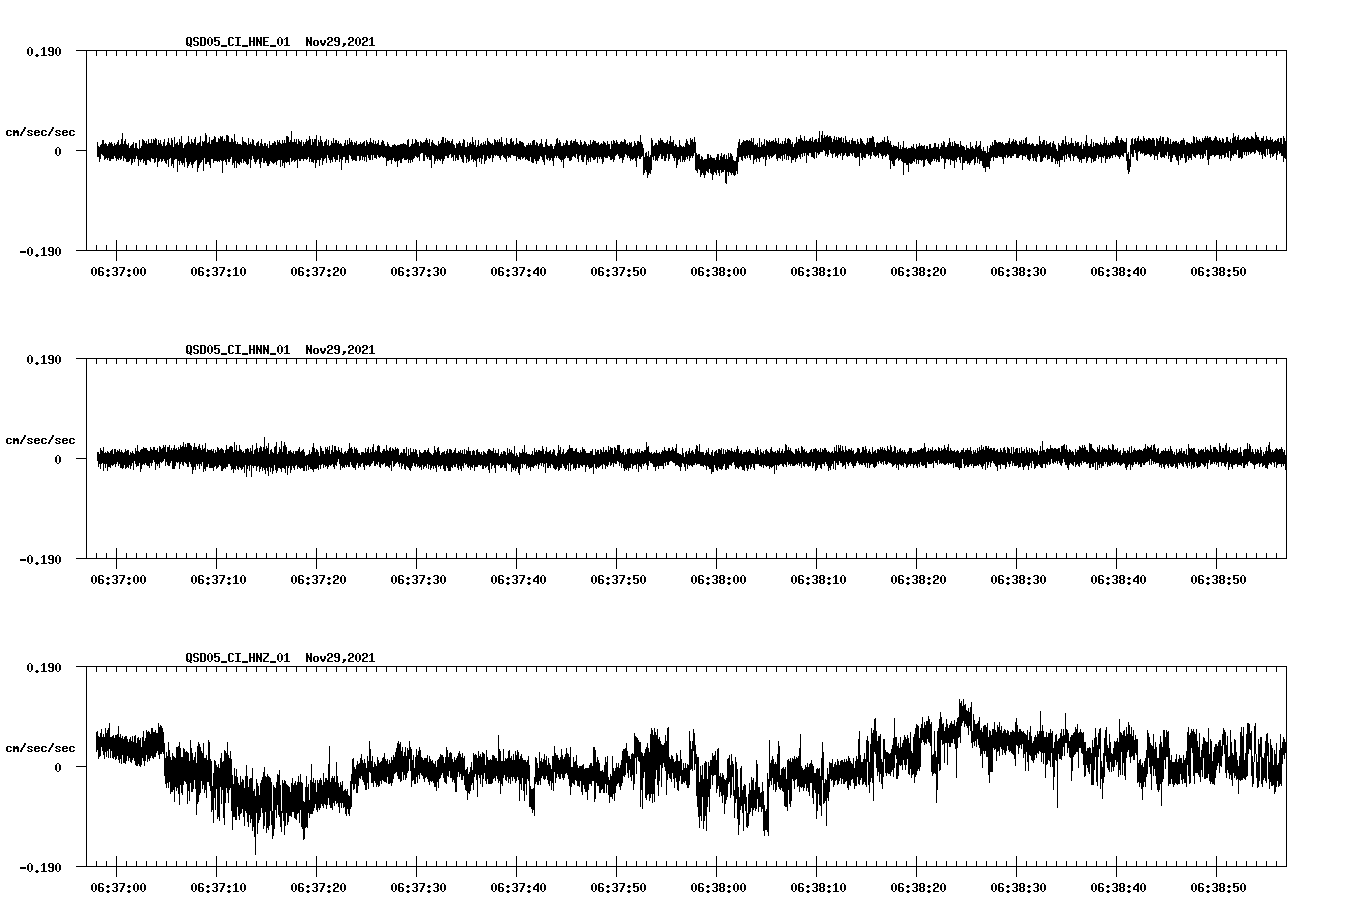This screenshot has width=1358, height=924.
Task: Click the 06:38:20 time label under HNZ plot
Action: (918, 888)
